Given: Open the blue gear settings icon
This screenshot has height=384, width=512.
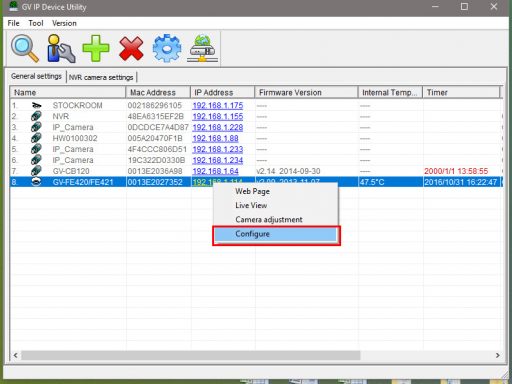Looking at the screenshot, I should pos(167,49).
